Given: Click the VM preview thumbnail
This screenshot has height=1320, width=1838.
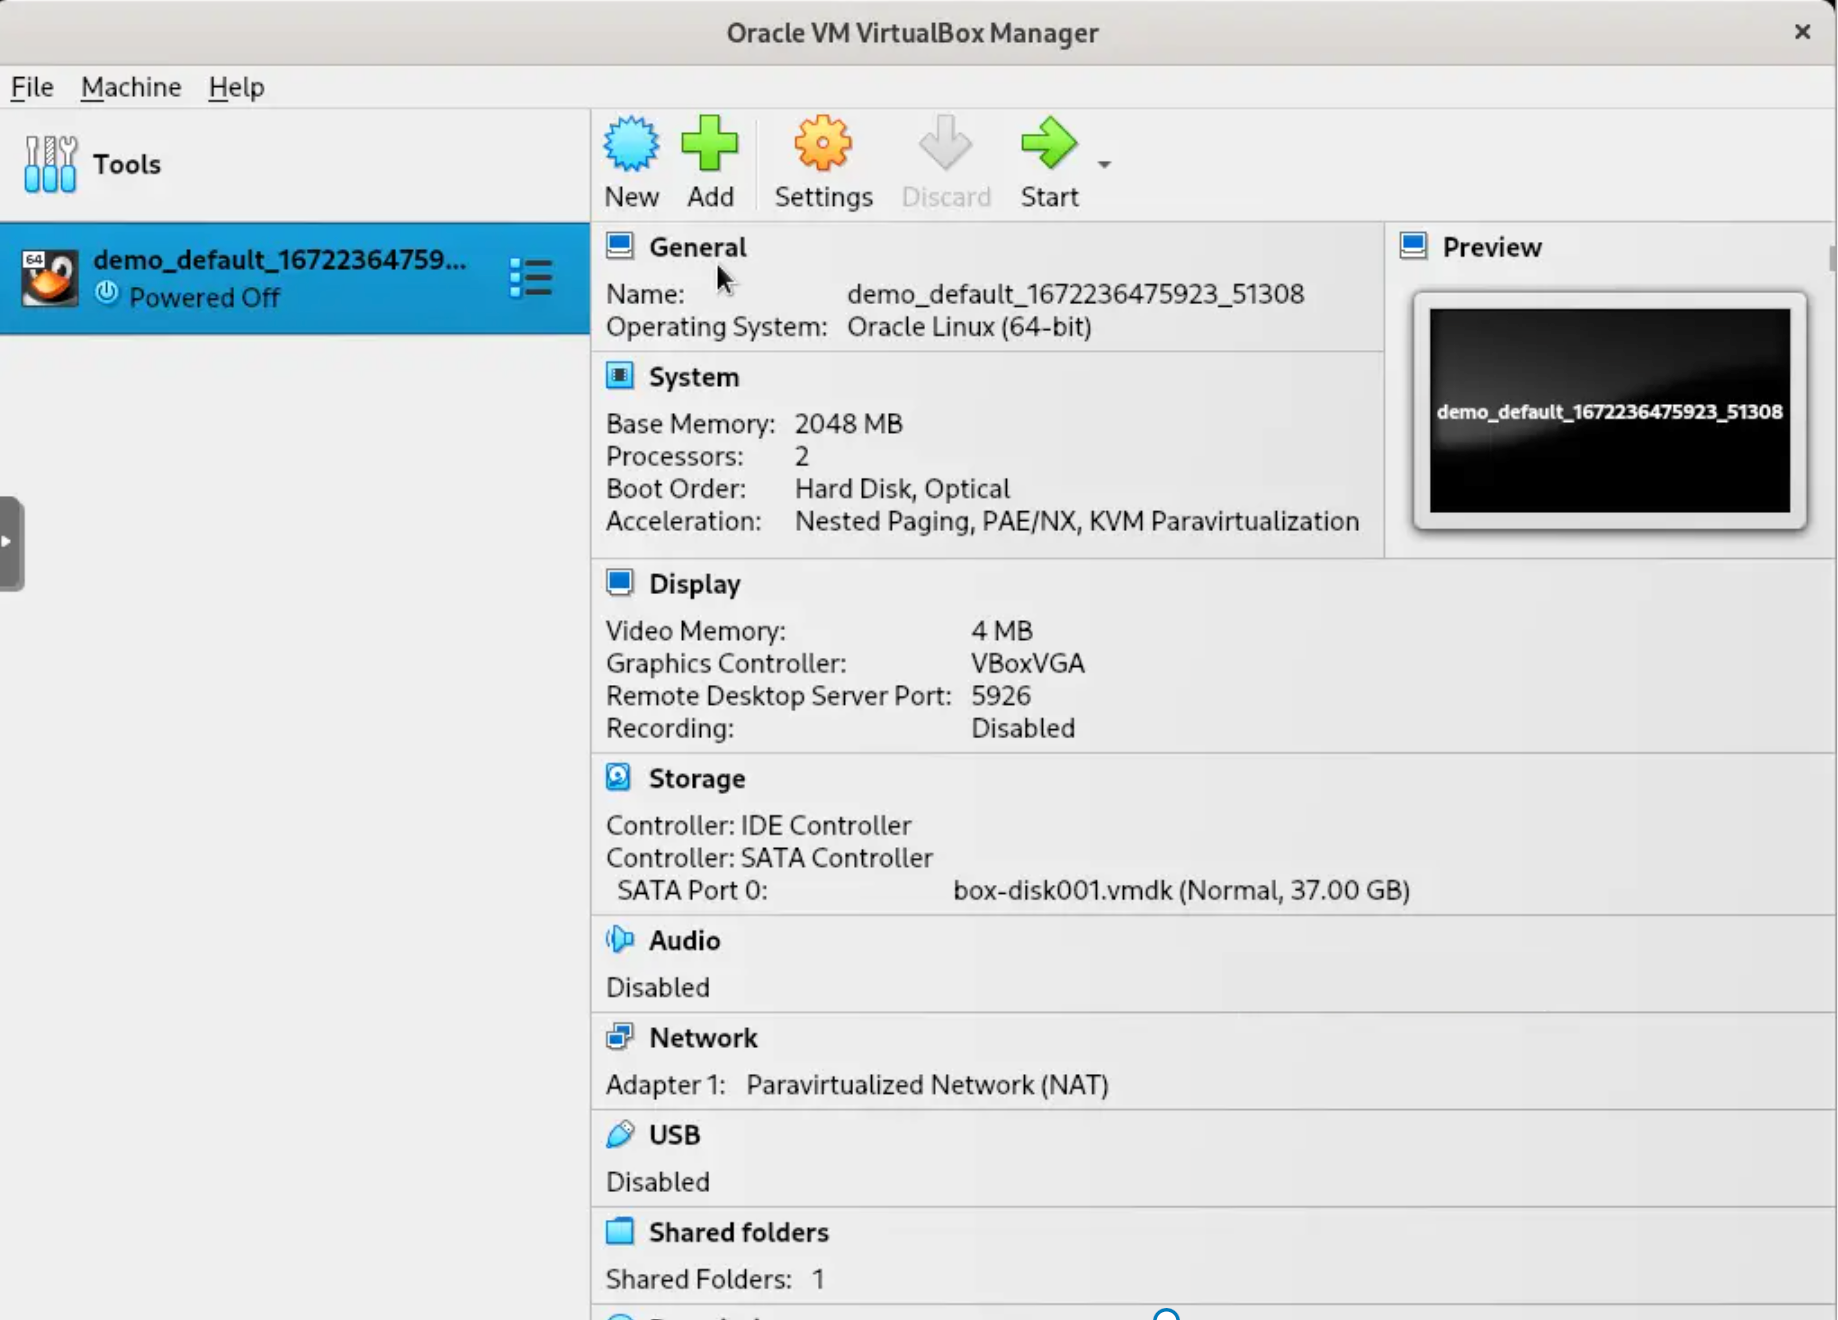Looking at the screenshot, I should (x=1608, y=411).
